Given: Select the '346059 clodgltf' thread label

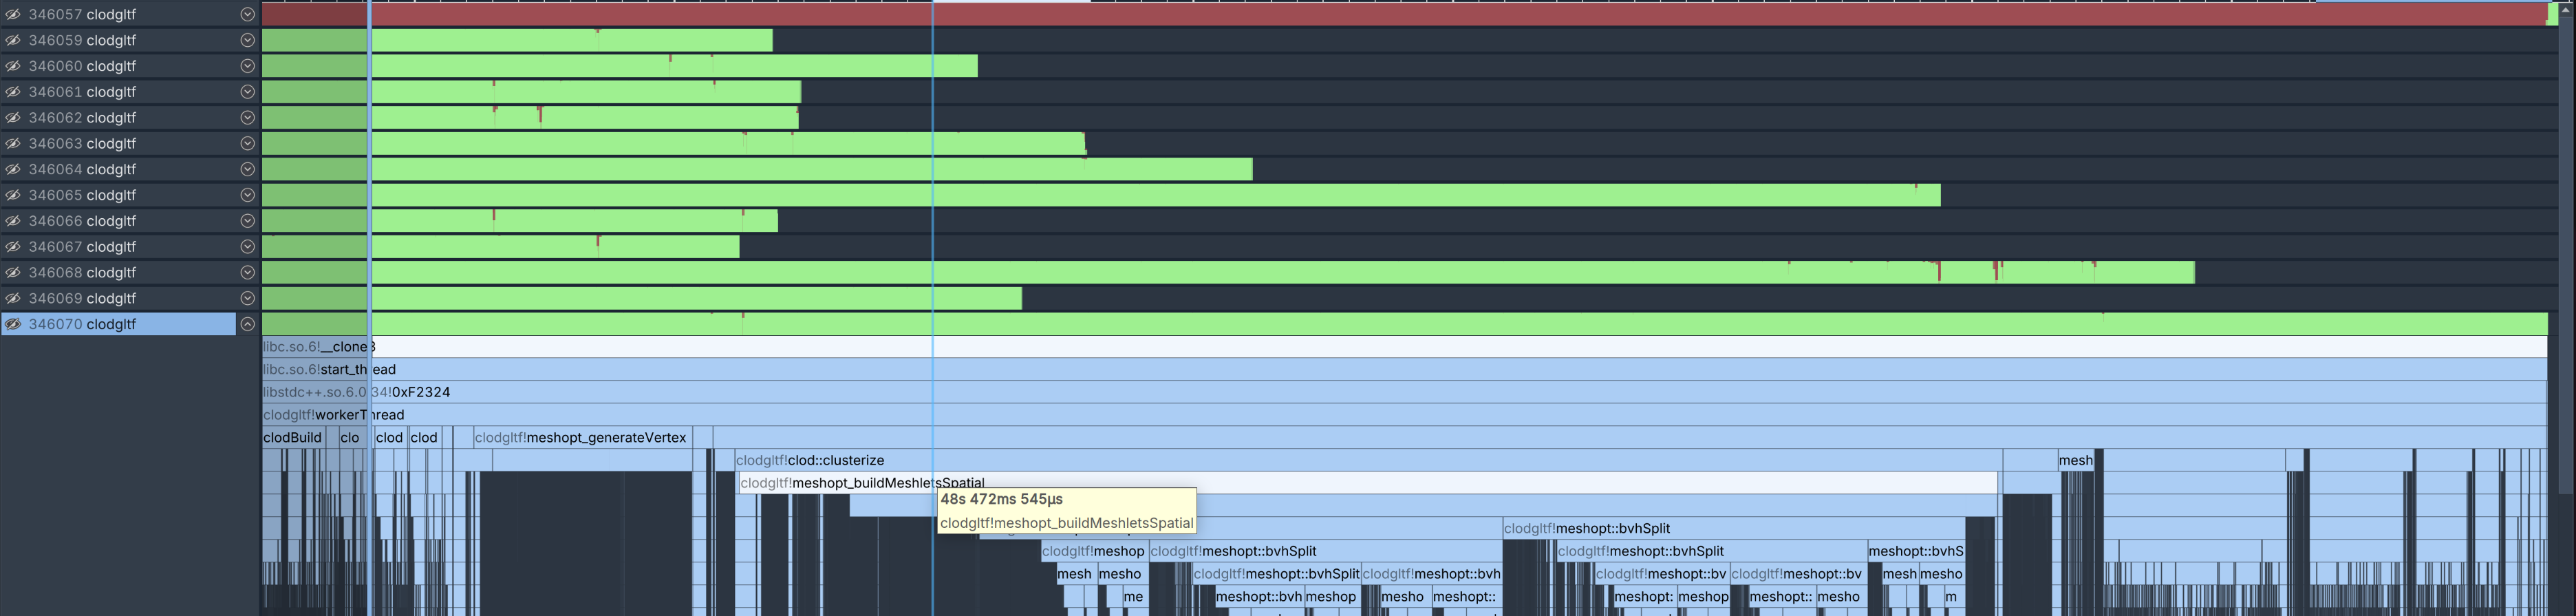Looking at the screenshot, I should (82, 41).
